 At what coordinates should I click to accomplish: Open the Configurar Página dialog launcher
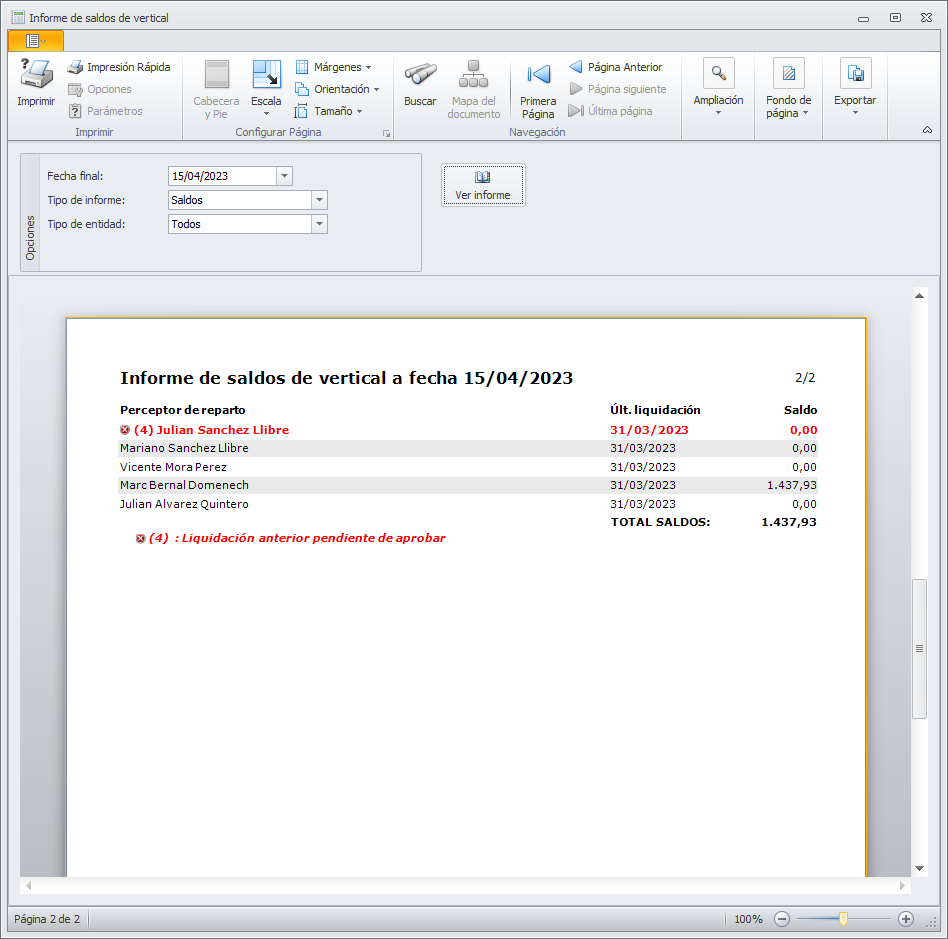(x=386, y=134)
